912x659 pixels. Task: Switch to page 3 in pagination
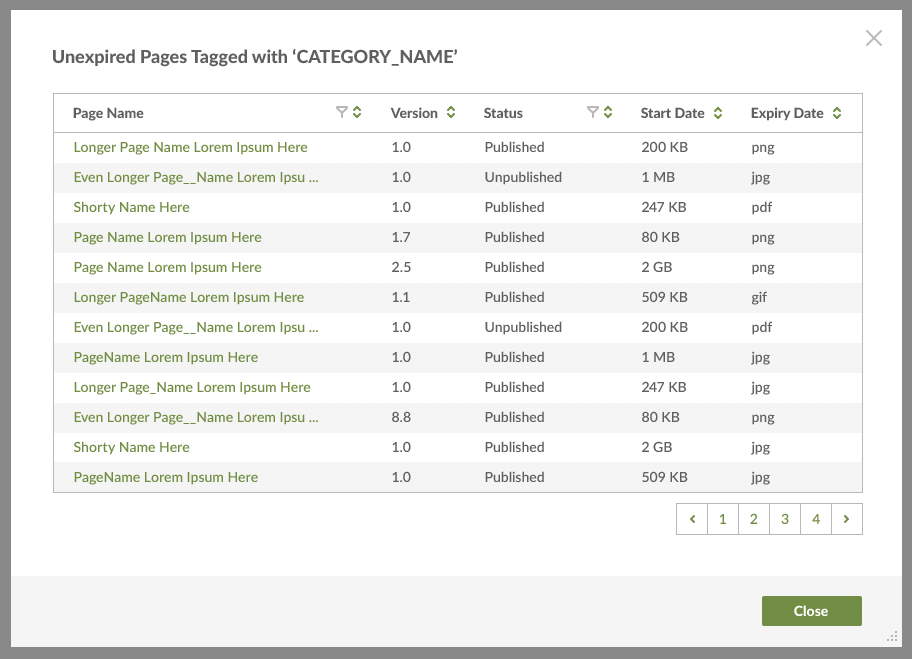pos(785,519)
